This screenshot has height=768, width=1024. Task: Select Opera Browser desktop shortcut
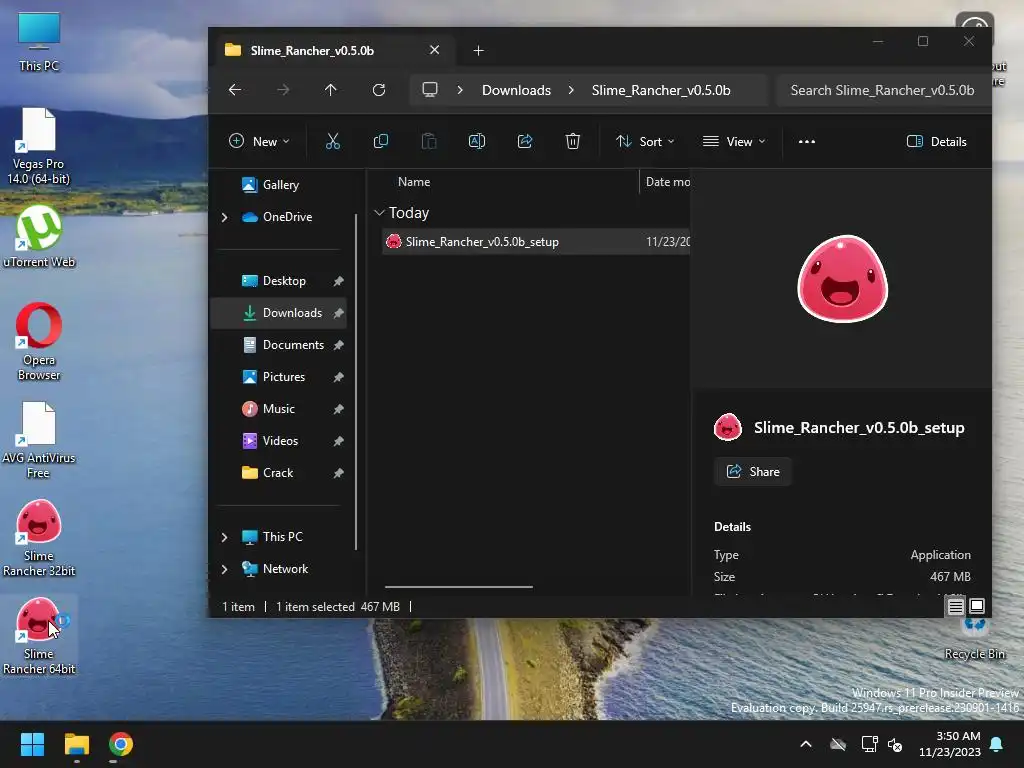(39, 342)
